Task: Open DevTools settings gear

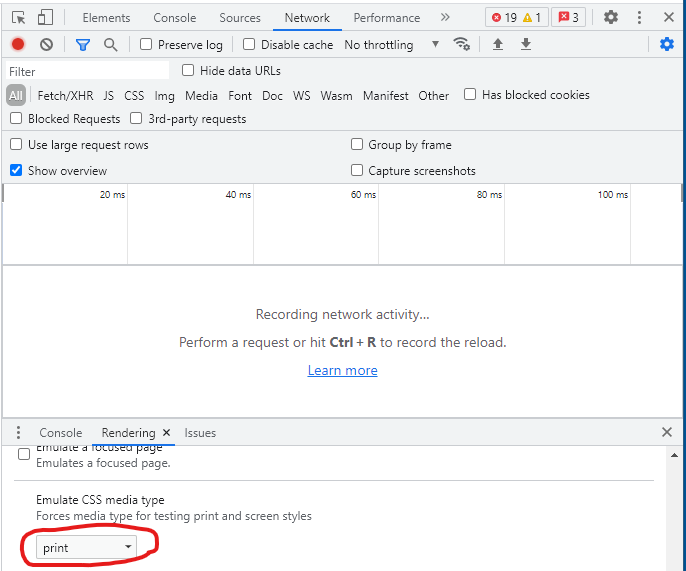Action: point(611,18)
